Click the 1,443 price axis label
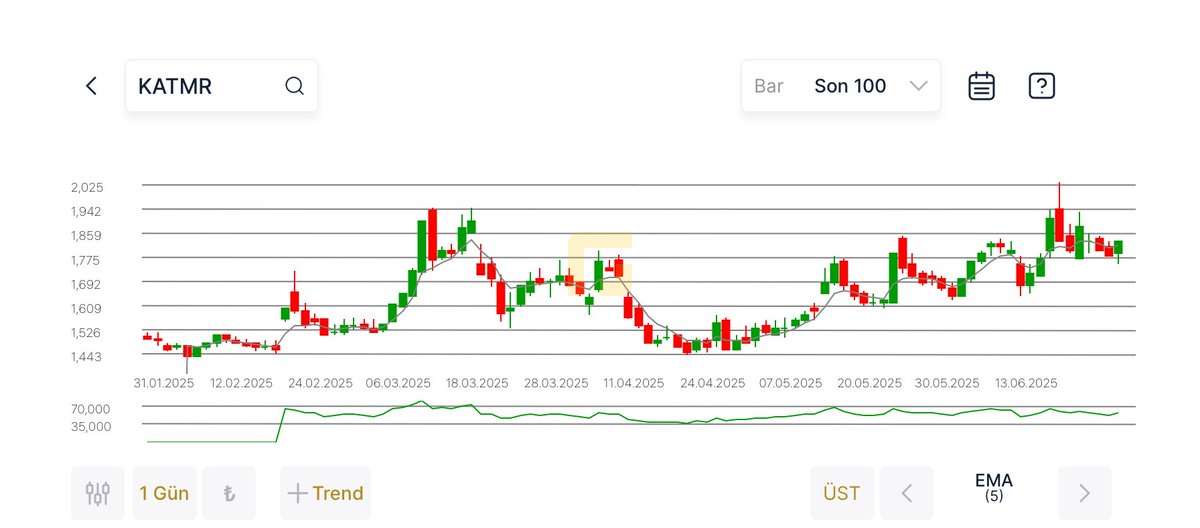Viewport: 1200px width, 528px height. point(87,356)
